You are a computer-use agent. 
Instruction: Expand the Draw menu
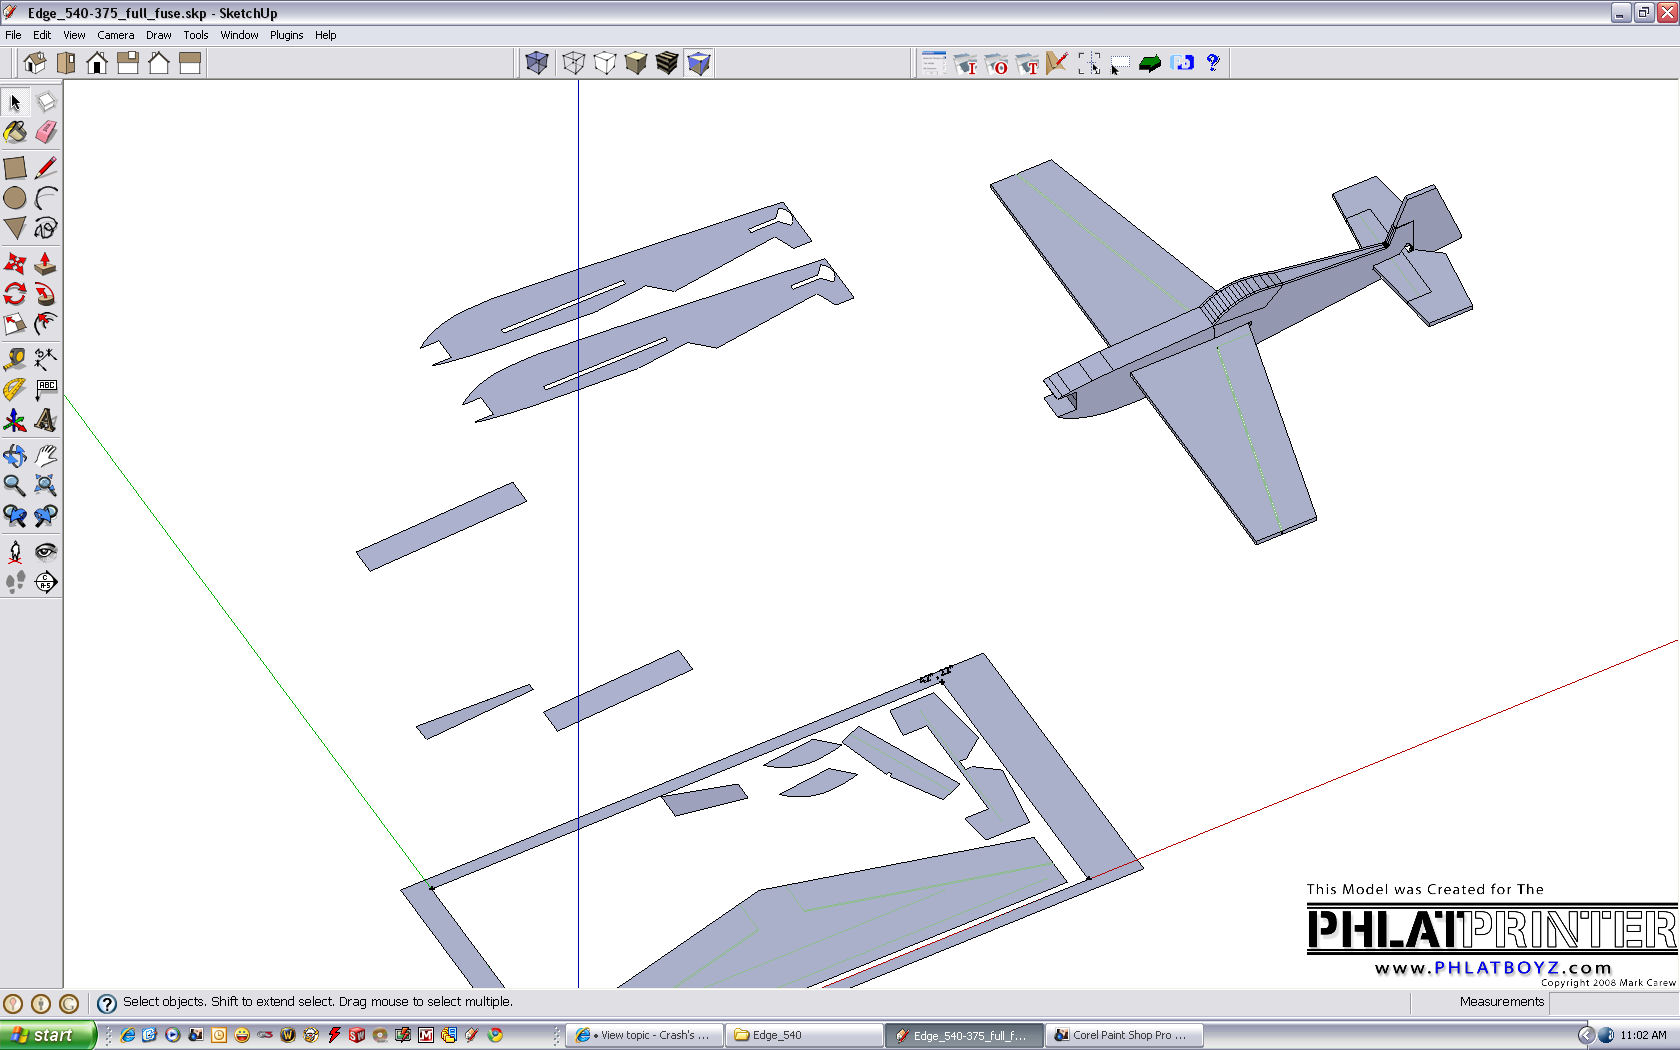[158, 35]
